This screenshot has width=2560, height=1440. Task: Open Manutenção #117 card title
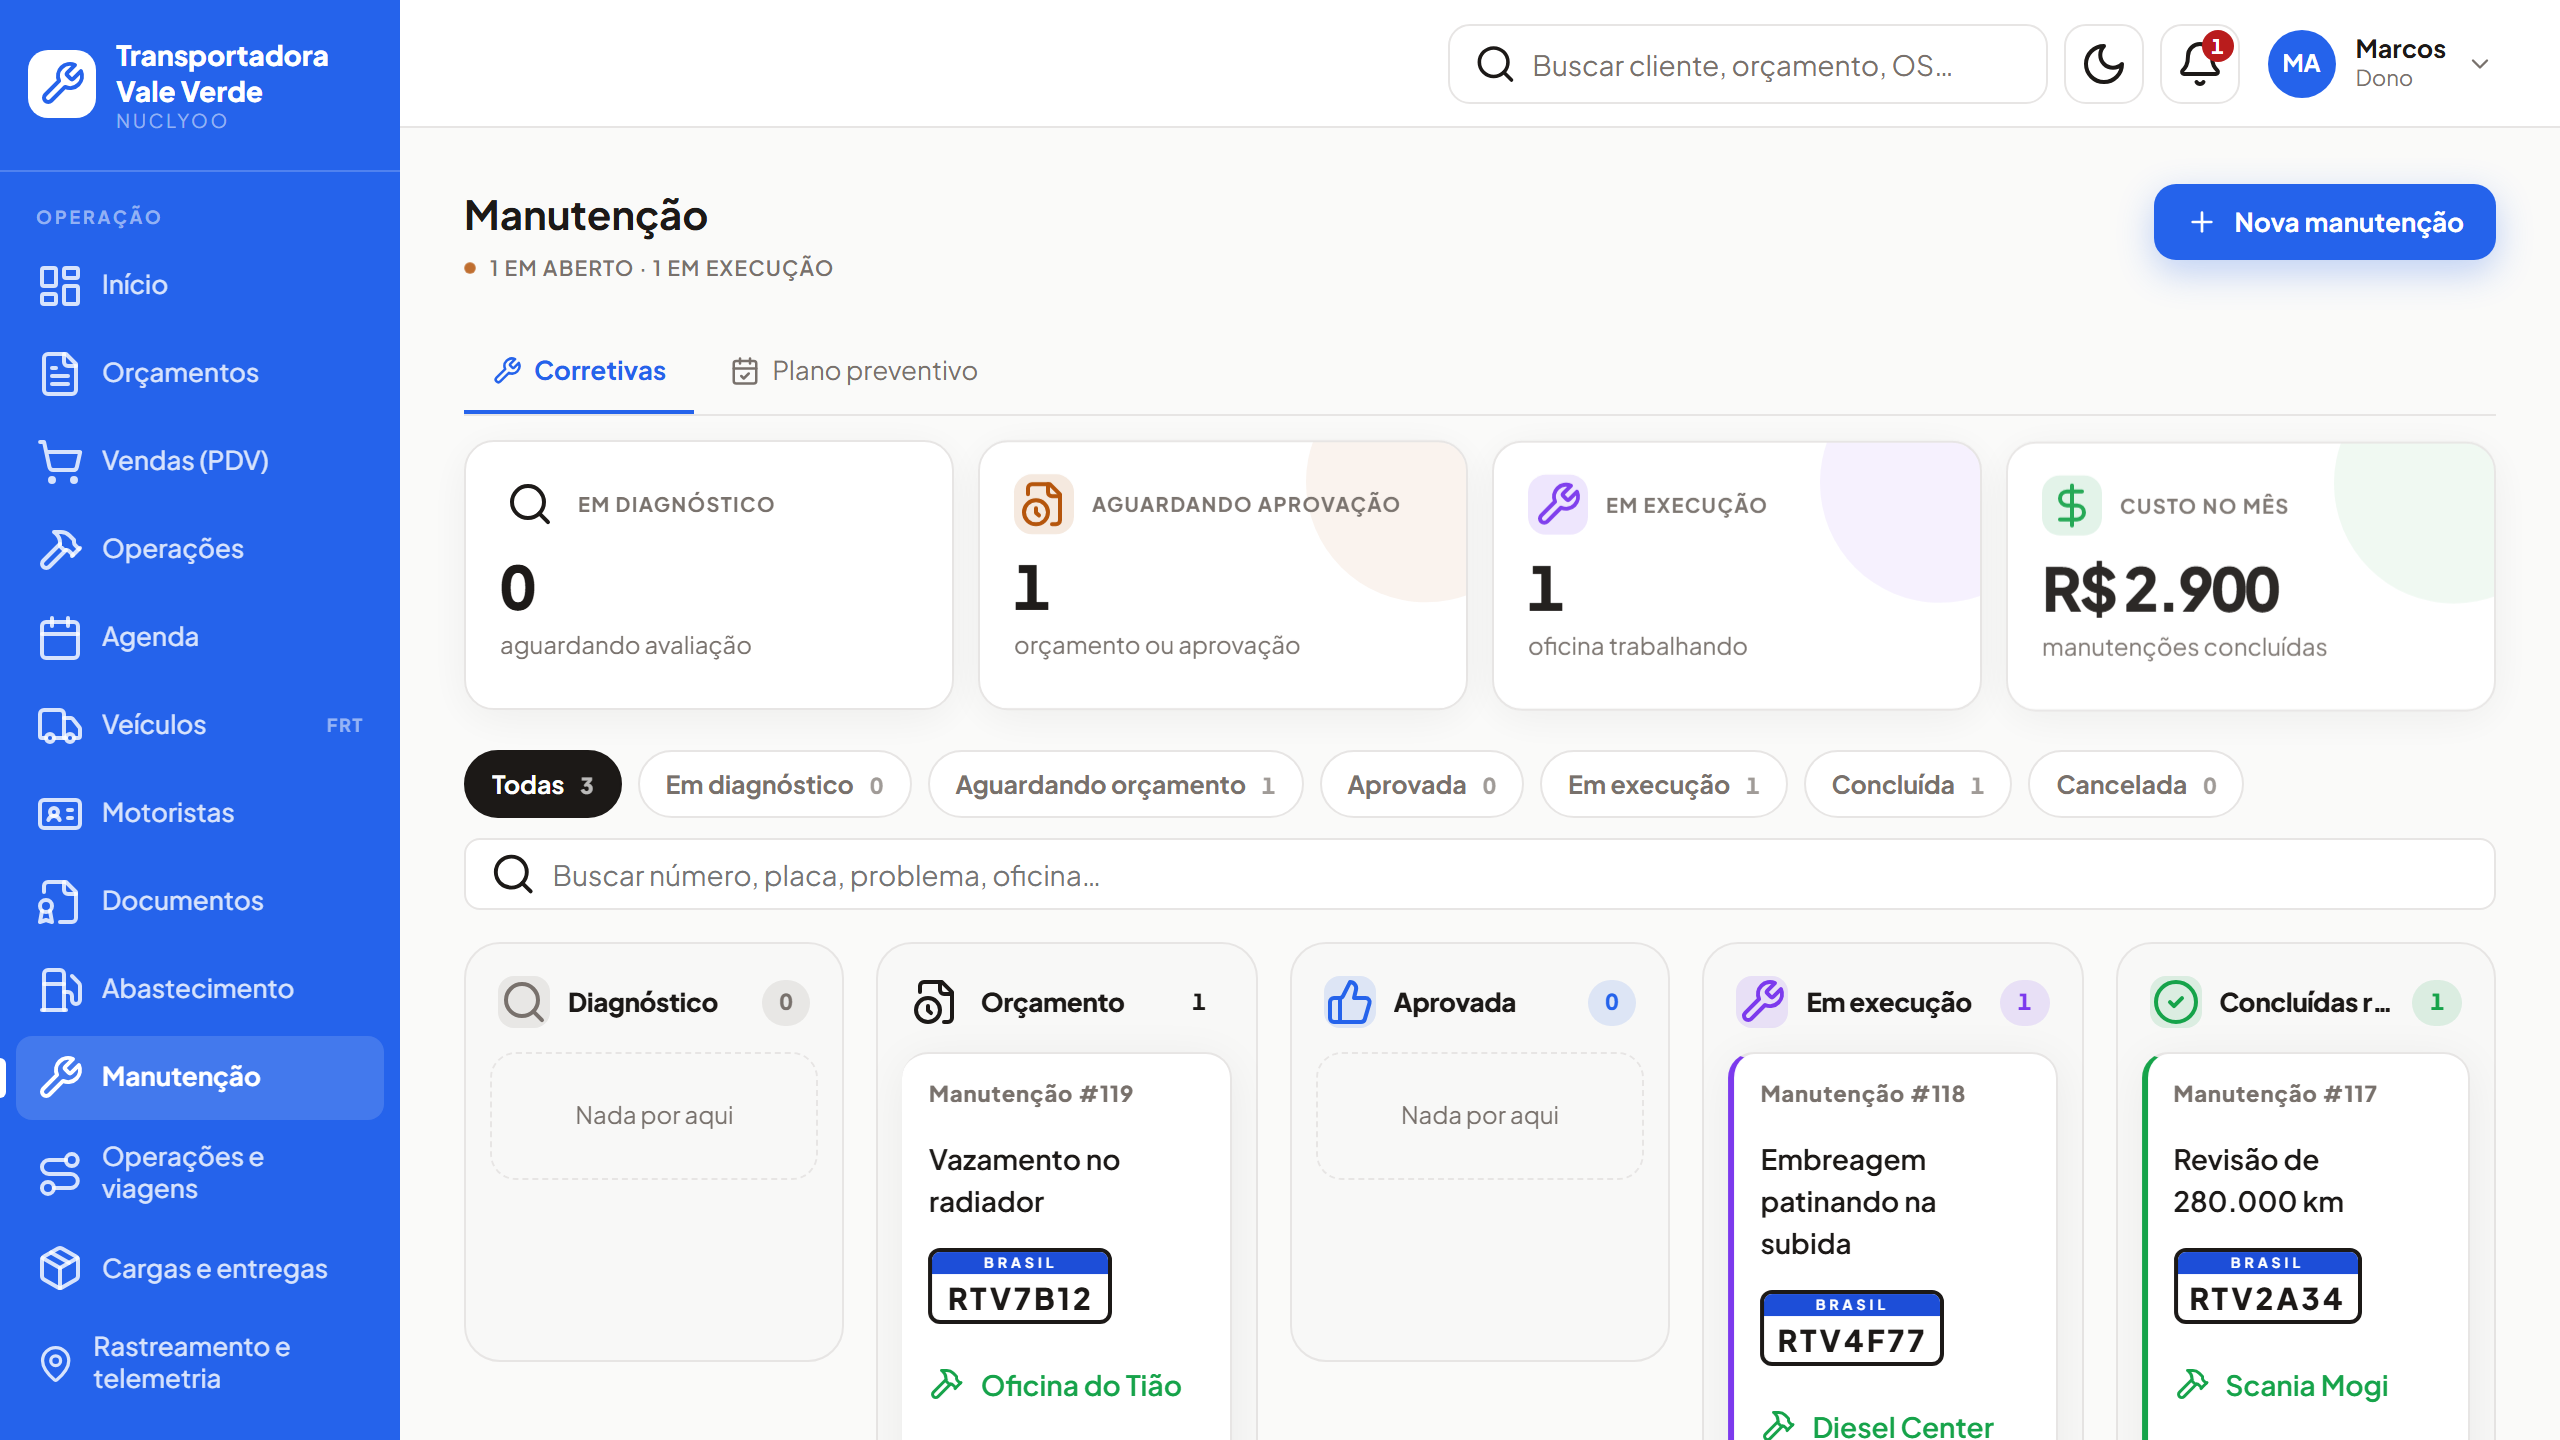click(x=2274, y=1094)
